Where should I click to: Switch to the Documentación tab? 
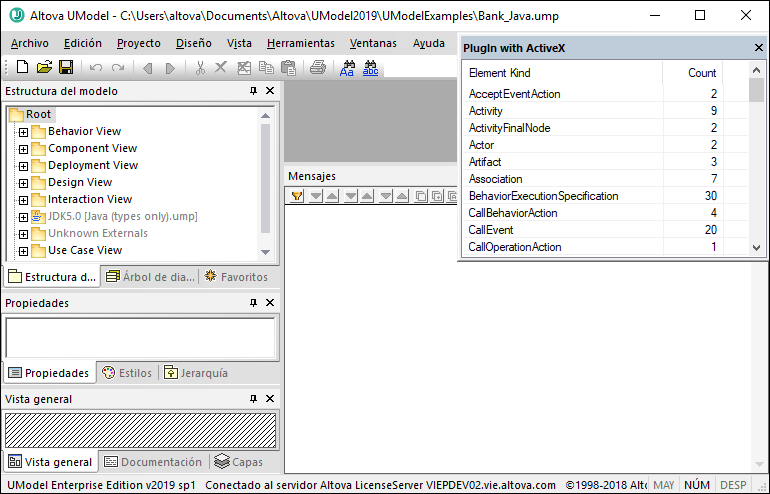pyautogui.click(x=153, y=462)
